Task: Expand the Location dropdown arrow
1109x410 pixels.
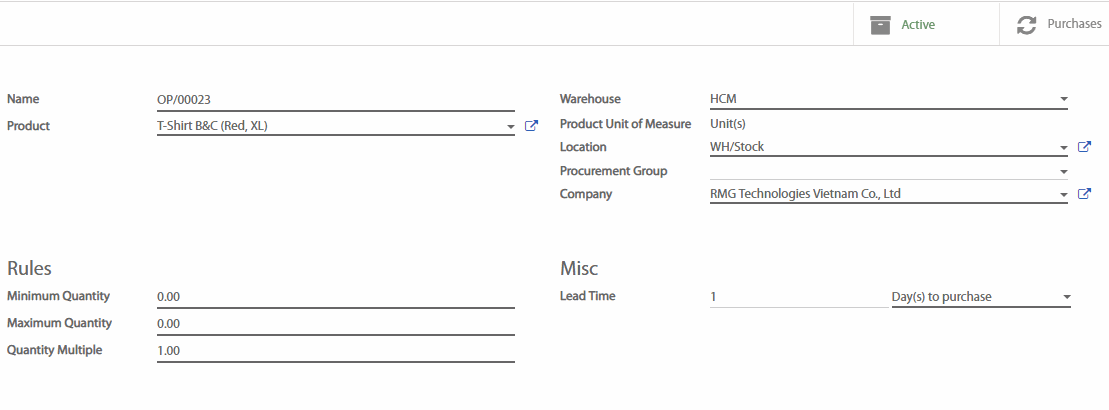Action: click(1063, 148)
